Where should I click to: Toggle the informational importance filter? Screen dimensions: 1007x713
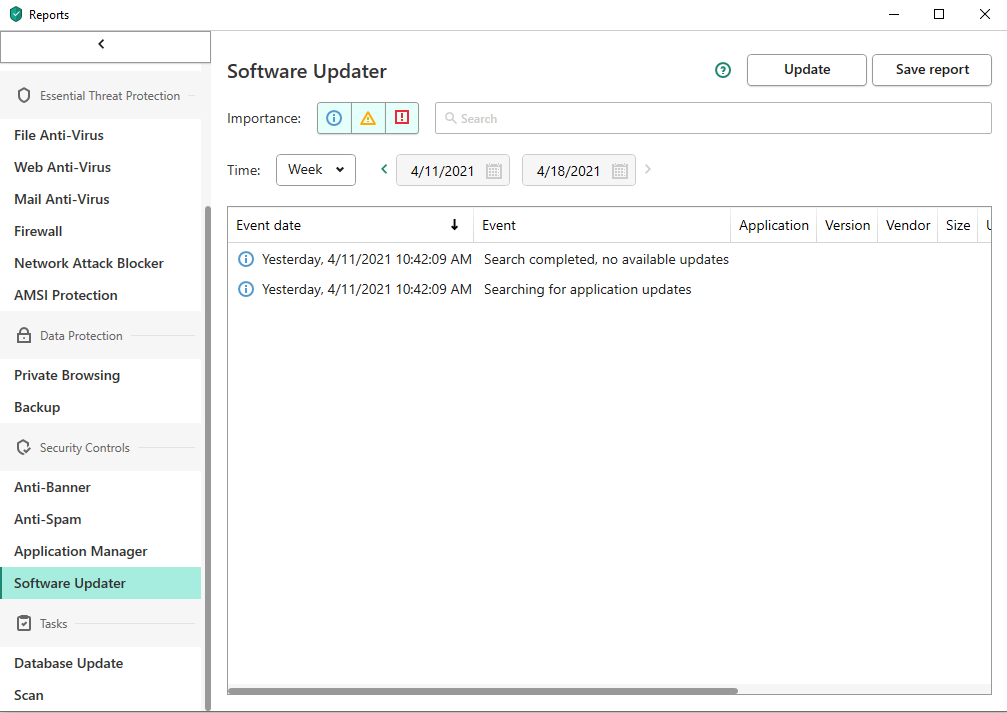tap(334, 118)
